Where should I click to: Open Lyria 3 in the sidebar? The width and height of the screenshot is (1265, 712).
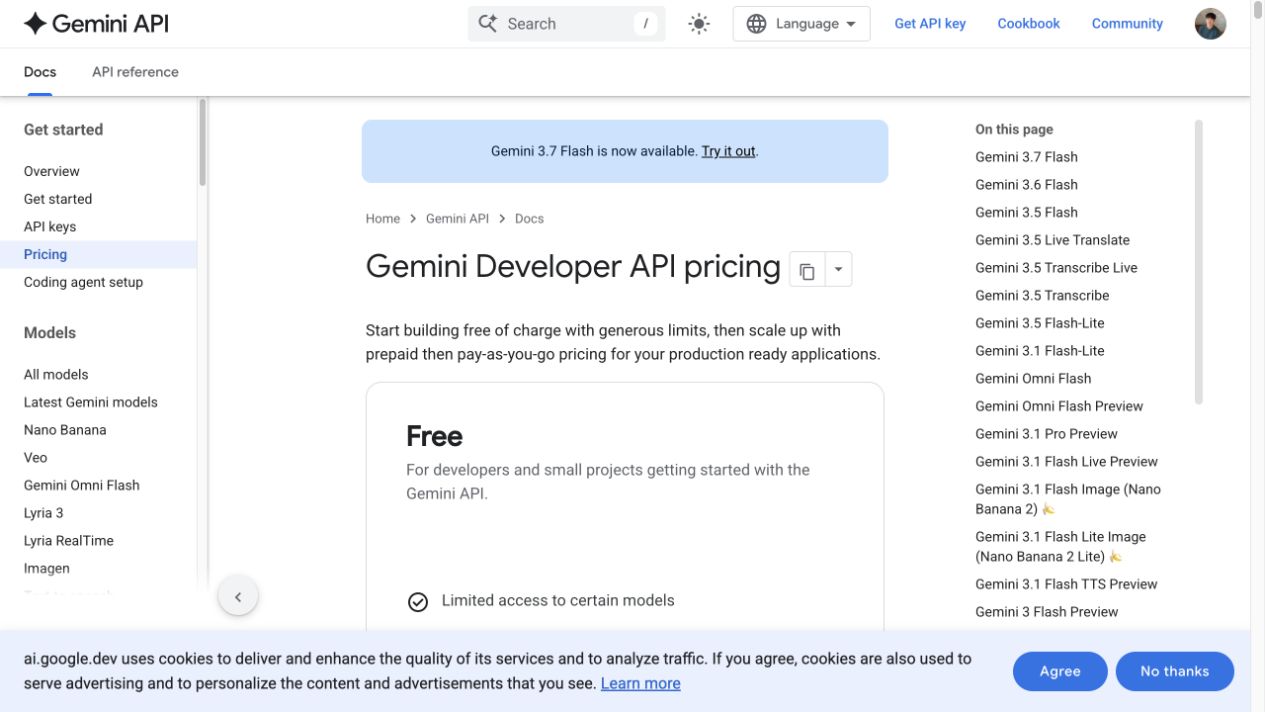(44, 513)
